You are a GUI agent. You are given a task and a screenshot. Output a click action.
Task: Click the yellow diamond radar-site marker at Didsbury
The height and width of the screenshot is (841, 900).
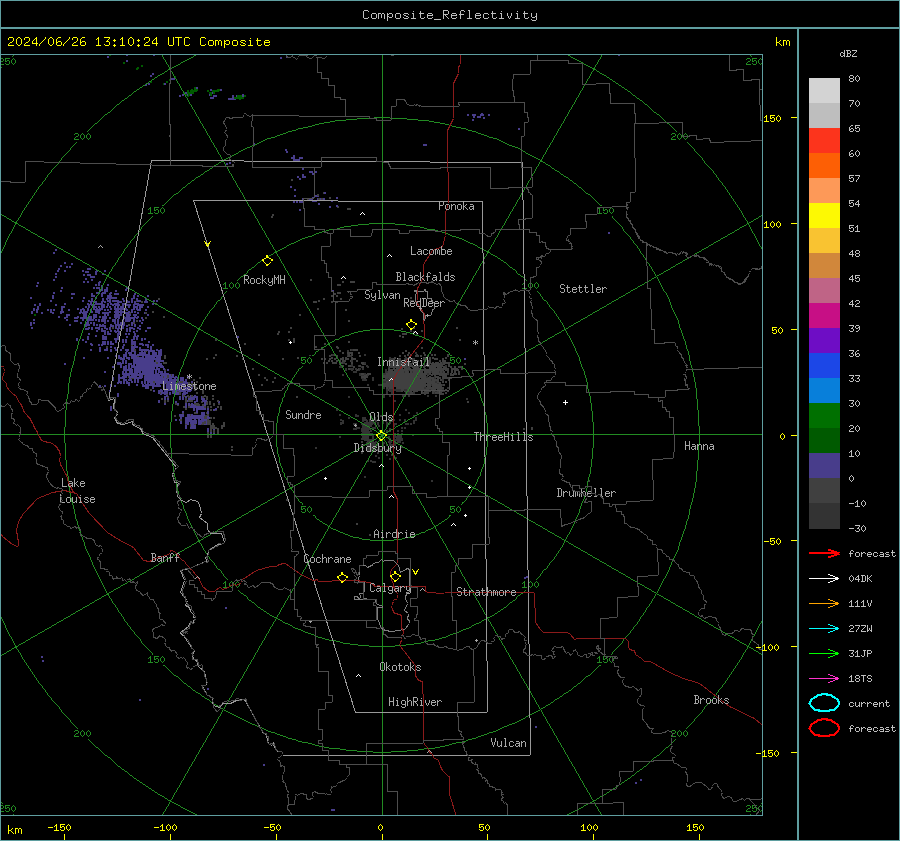(x=381, y=436)
